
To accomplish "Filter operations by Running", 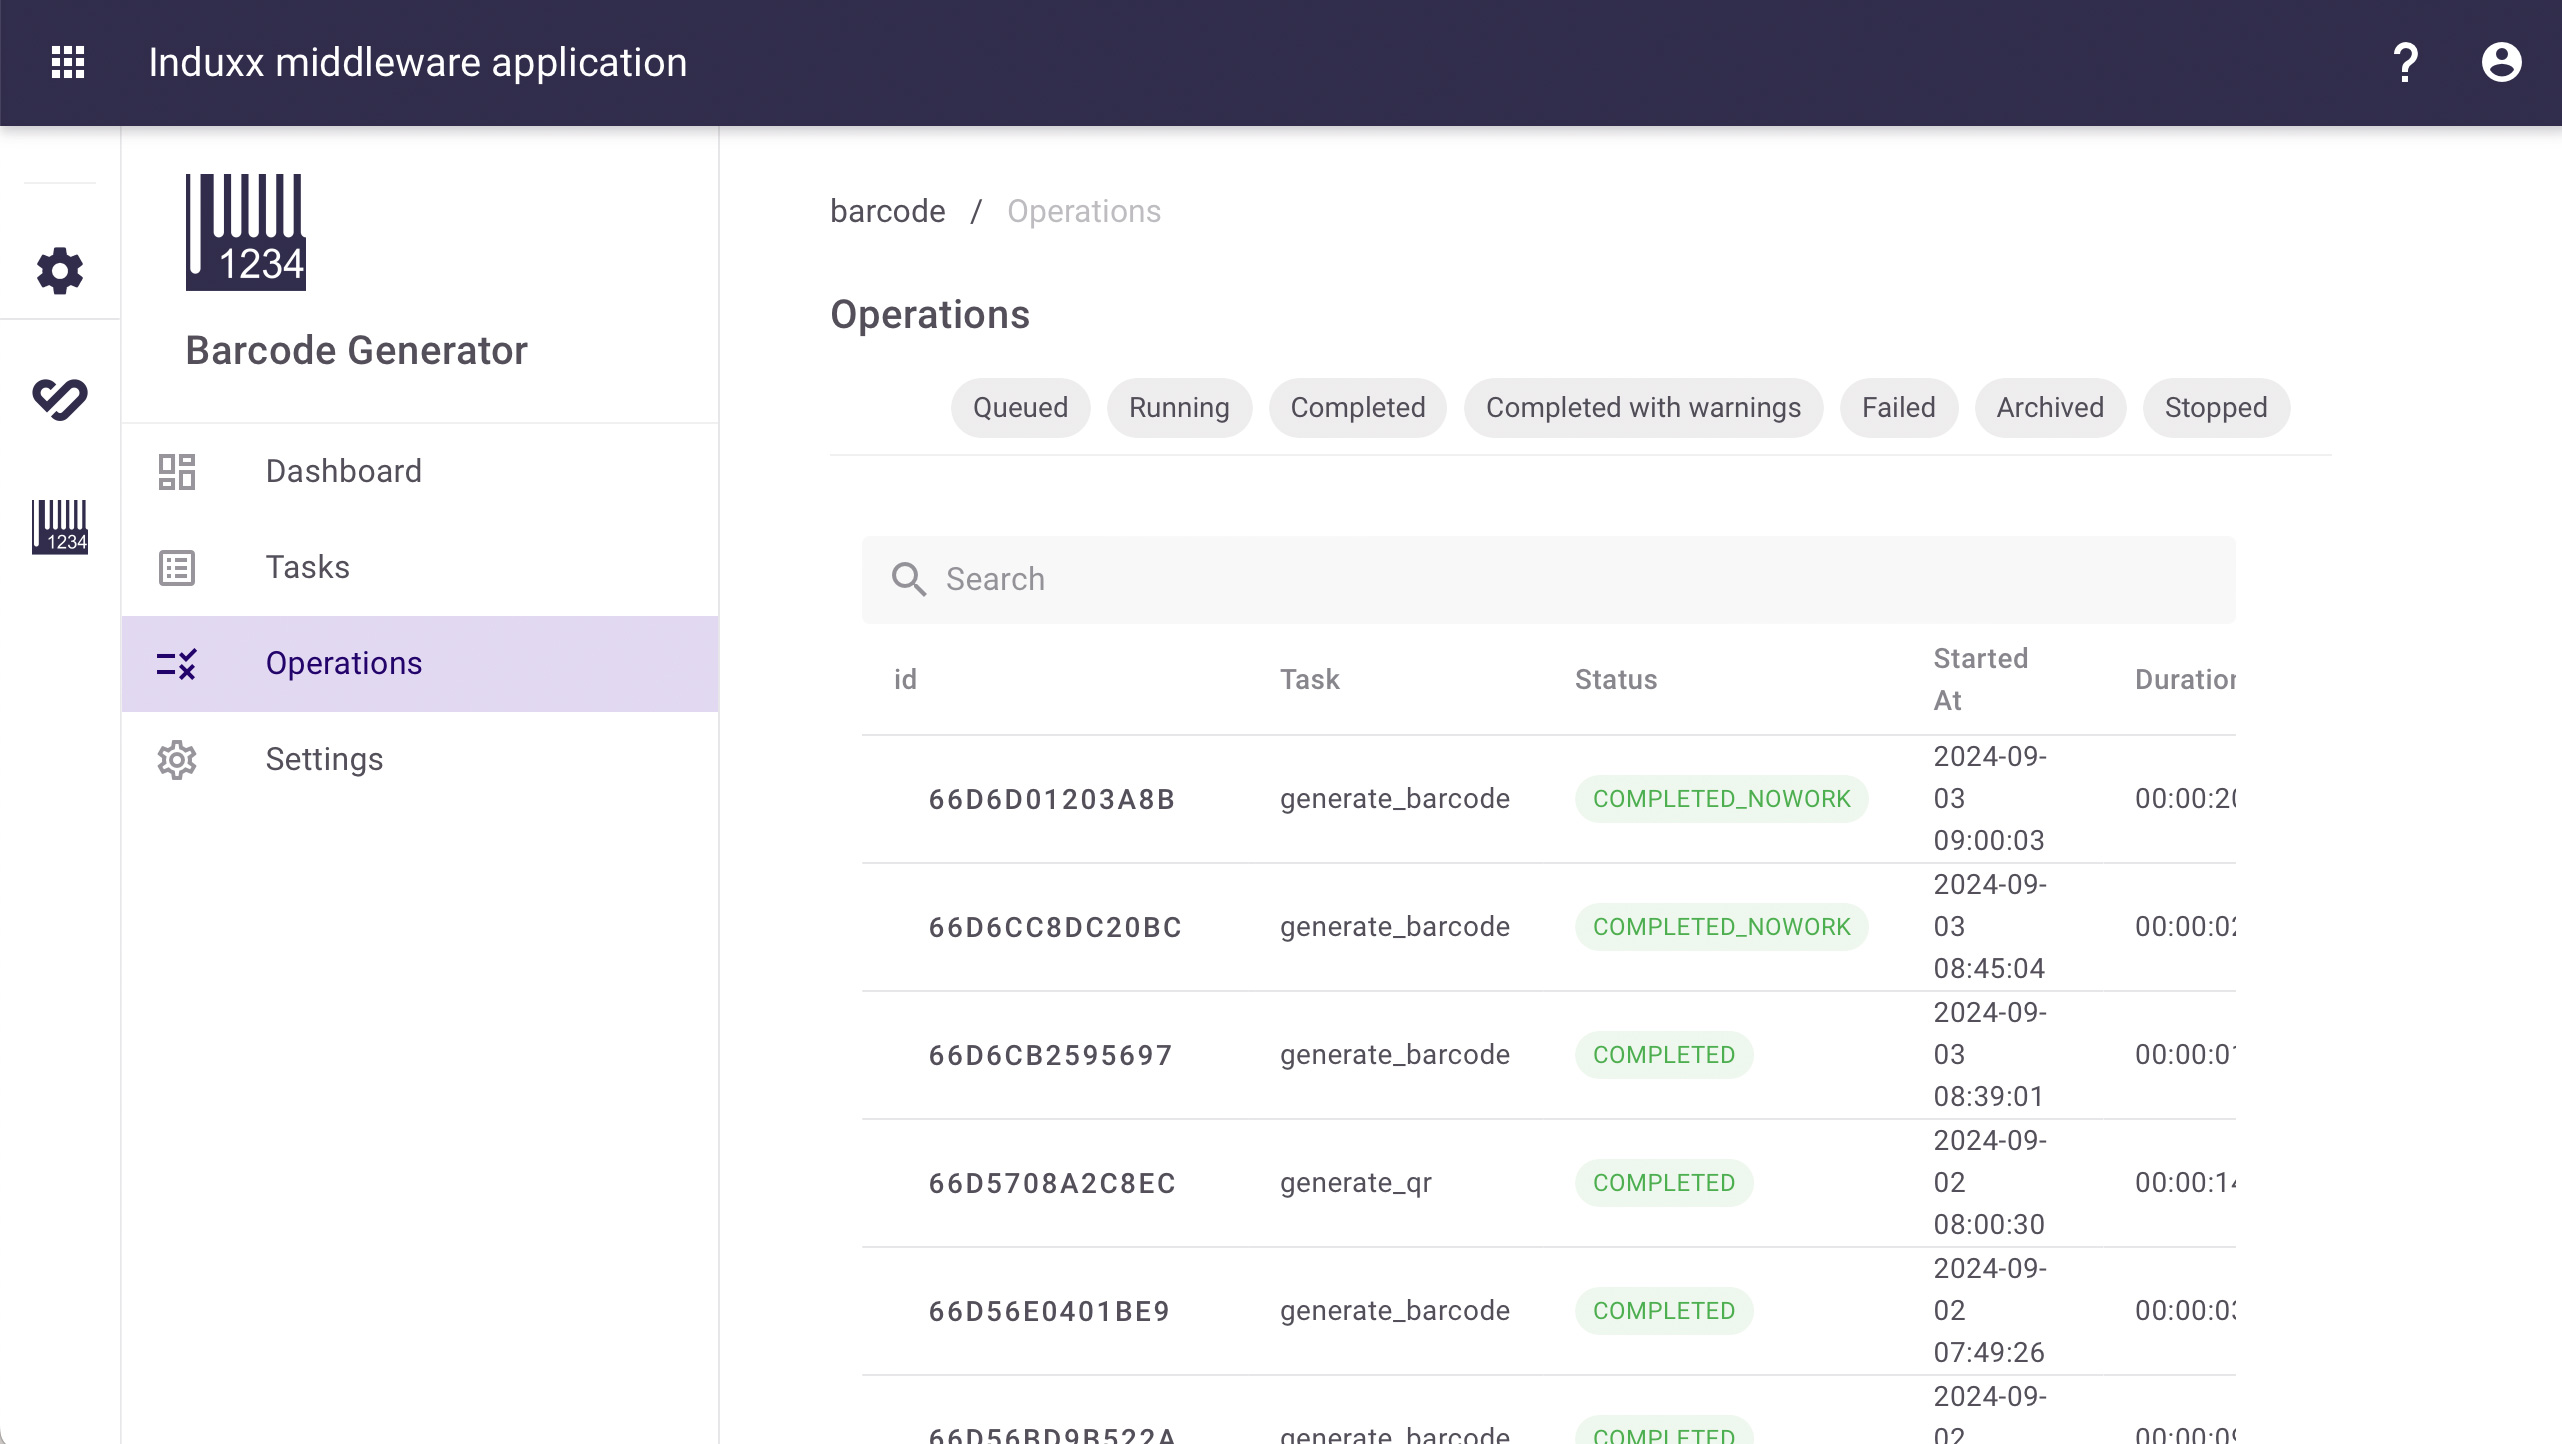I will click(x=1179, y=407).
